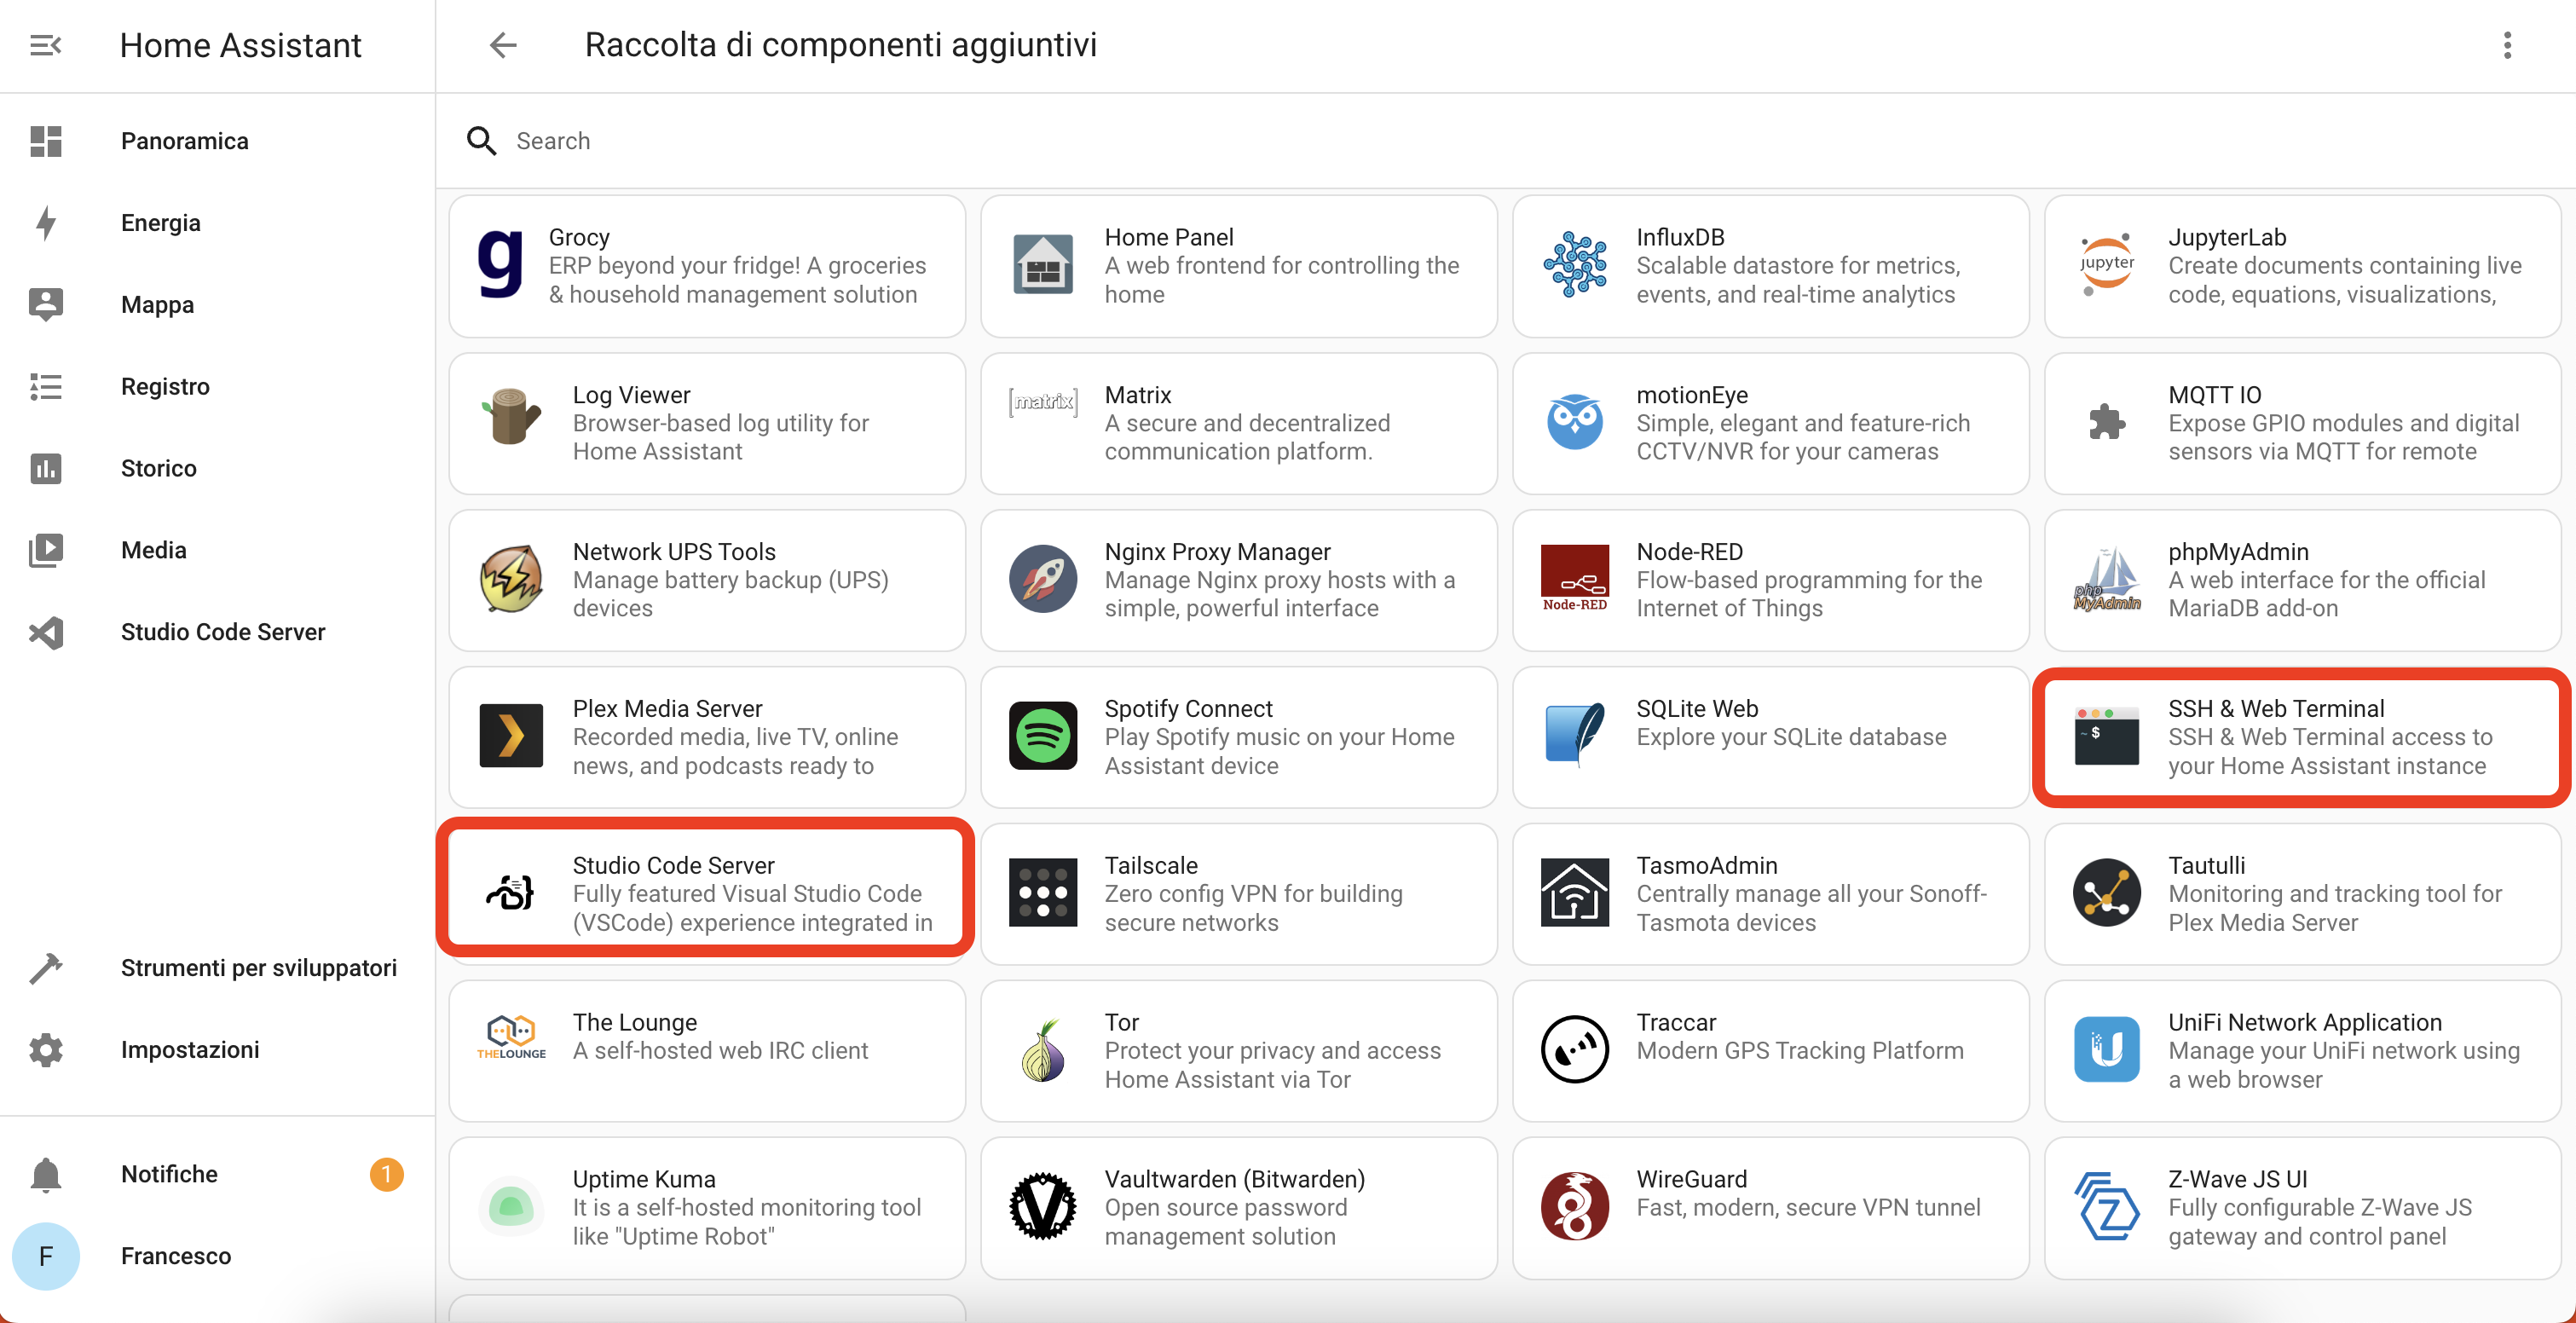The width and height of the screenshot is (2576, 1323).
Task: Click the Home Panel house icon
Action: coord(1043,265)
